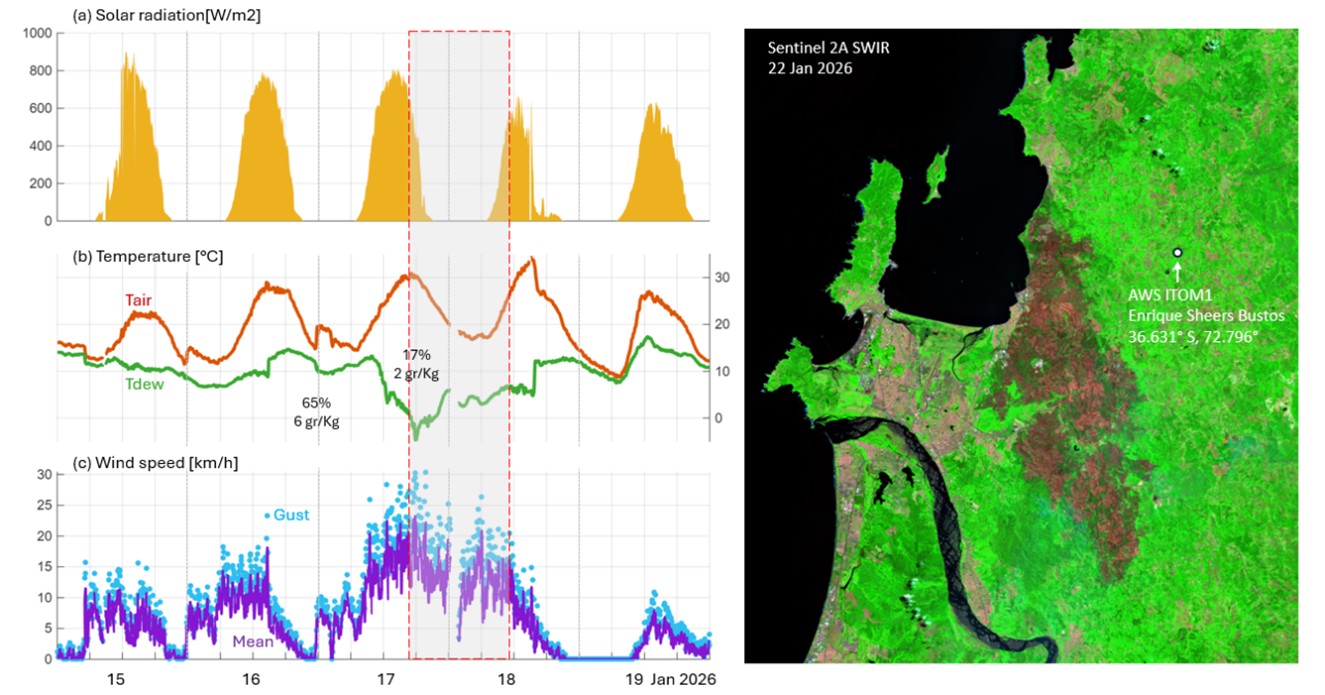Click the '65% 6 gr/Kg' humidity annotation
1325x695 pixels.
320,412
